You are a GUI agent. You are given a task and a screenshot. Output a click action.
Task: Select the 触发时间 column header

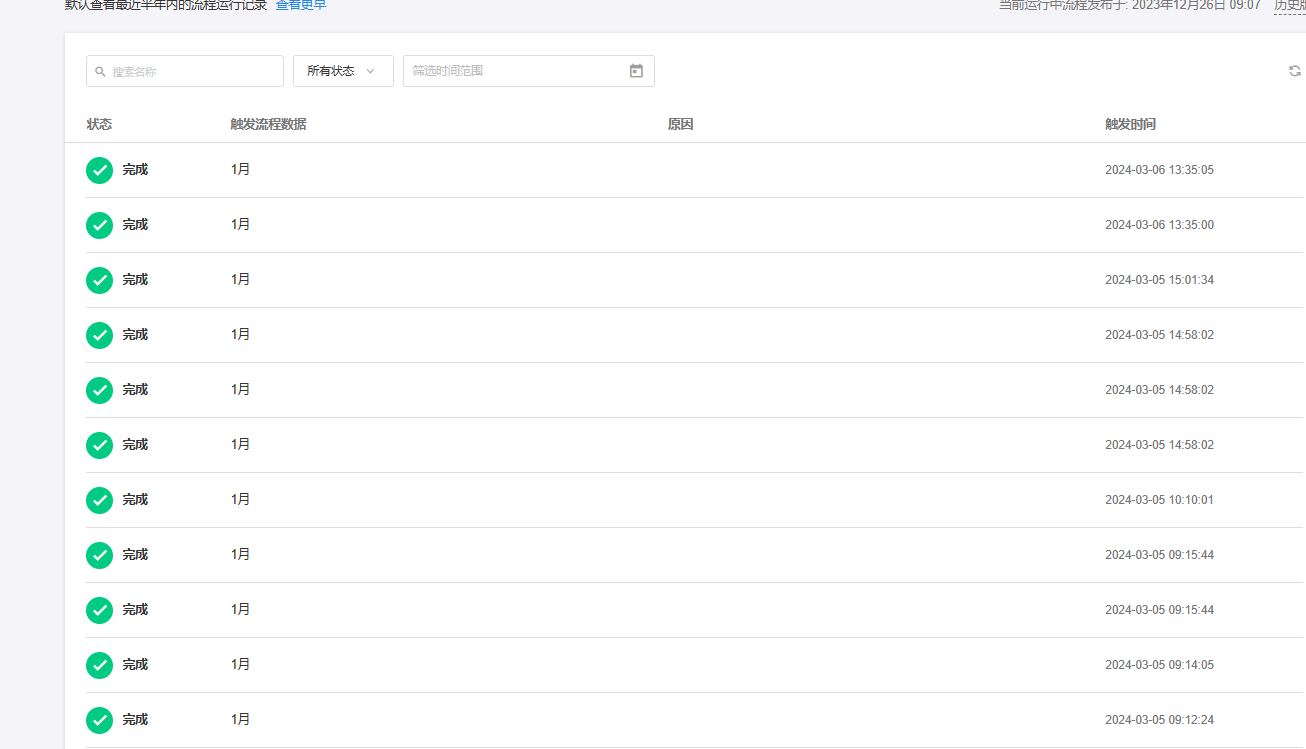coord(1130,124)
